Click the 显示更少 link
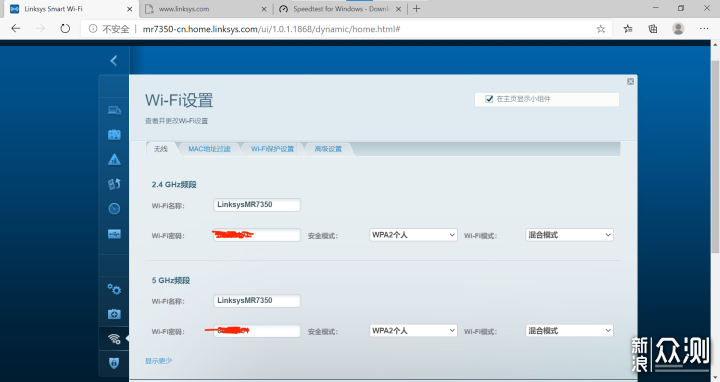Viewport: 720px width, 382px height. pyautogui.click(x=158, y=361)
